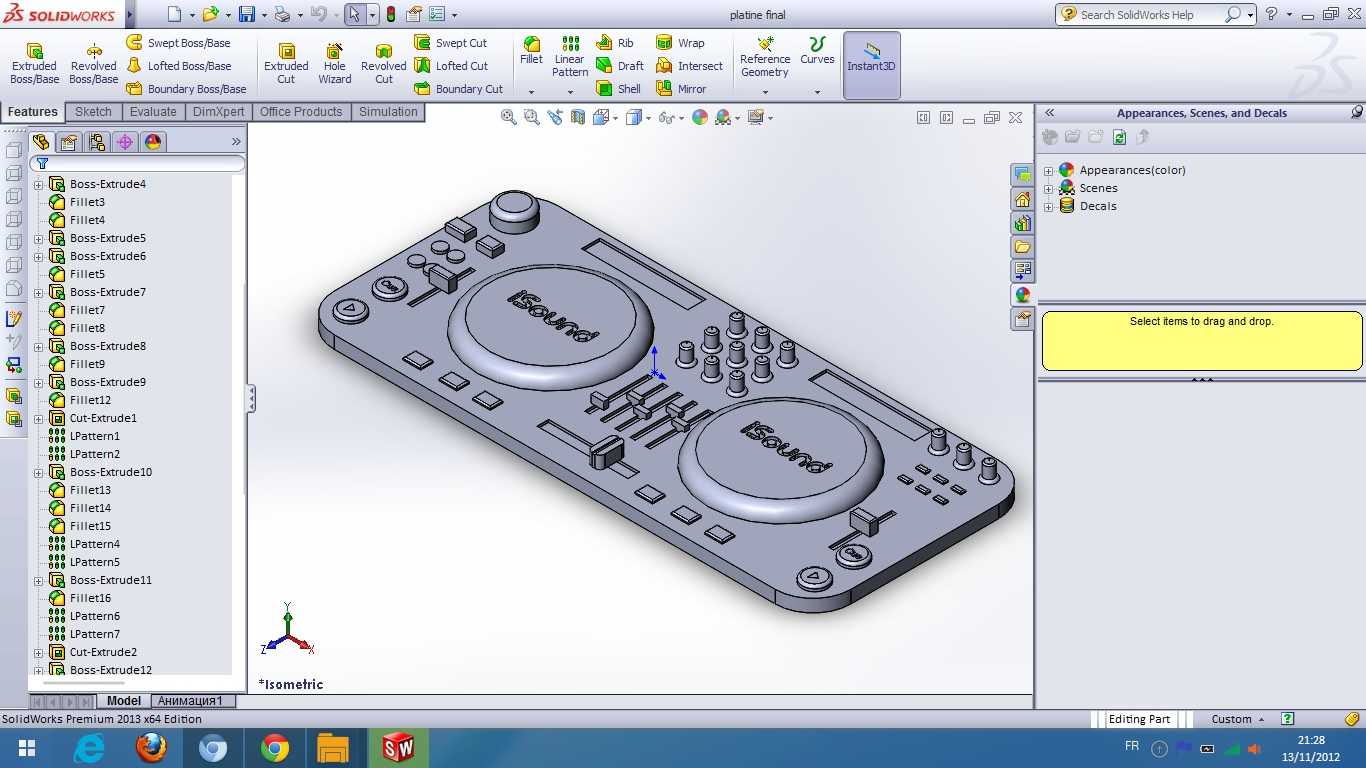Switch to the Sketch tab
Image resolution: width=1366 pixels, height=768 pixels.
94,112
